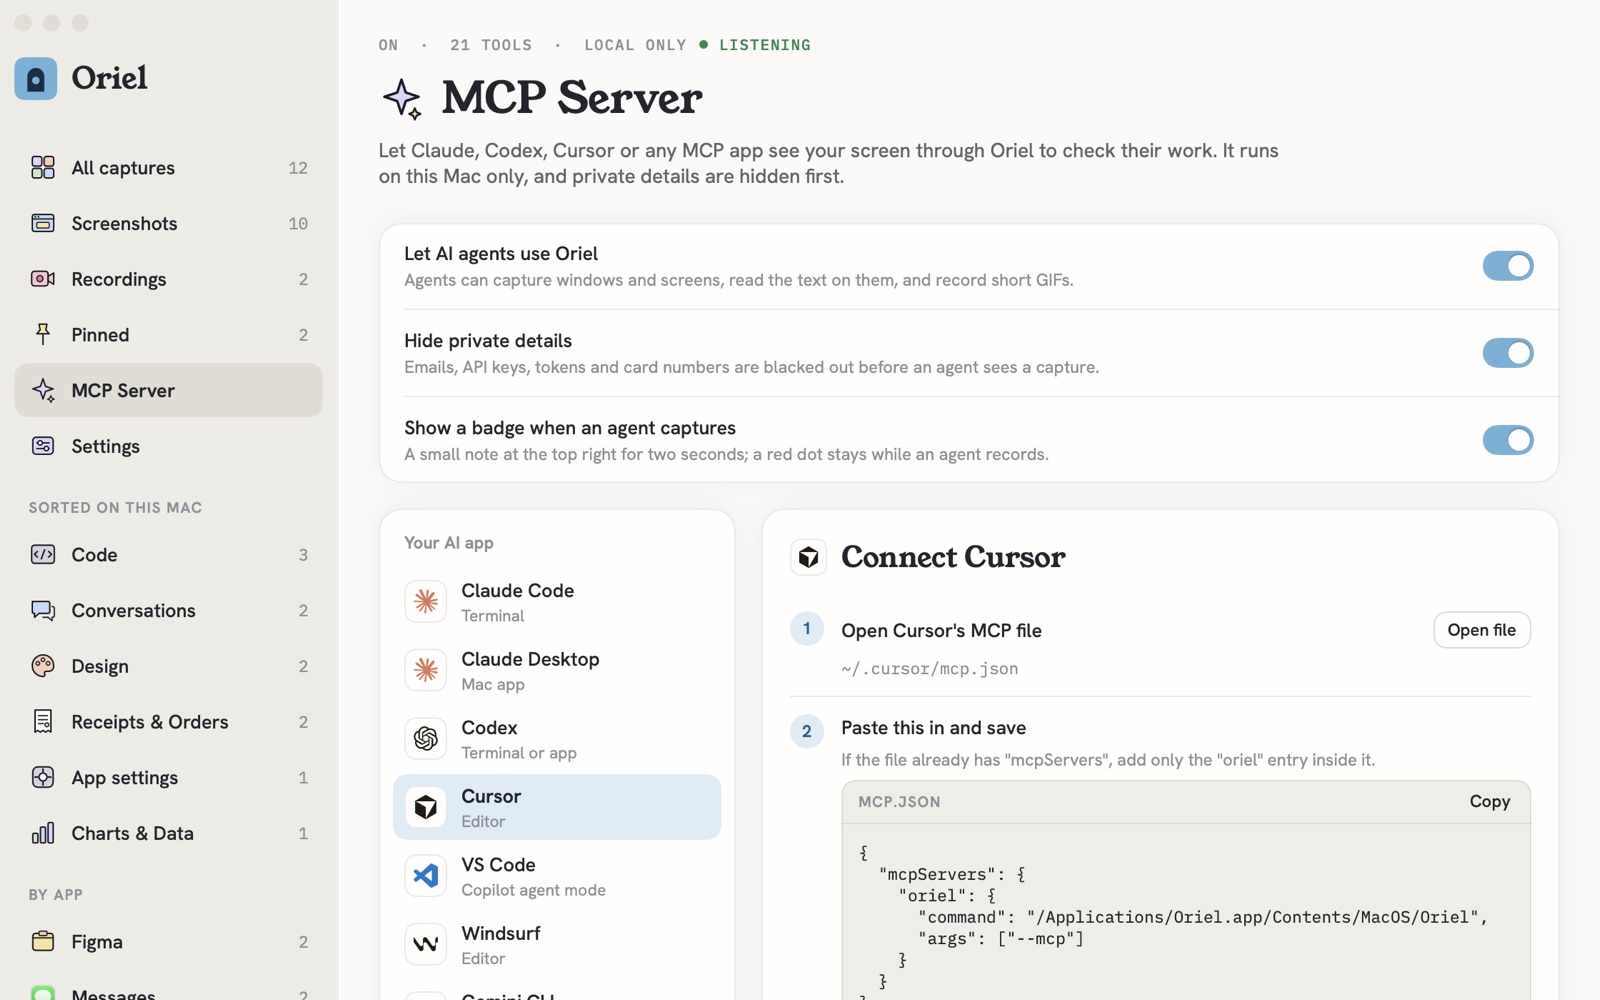Click the large sparkle icon beside MCP Server title

click(403, 99)
